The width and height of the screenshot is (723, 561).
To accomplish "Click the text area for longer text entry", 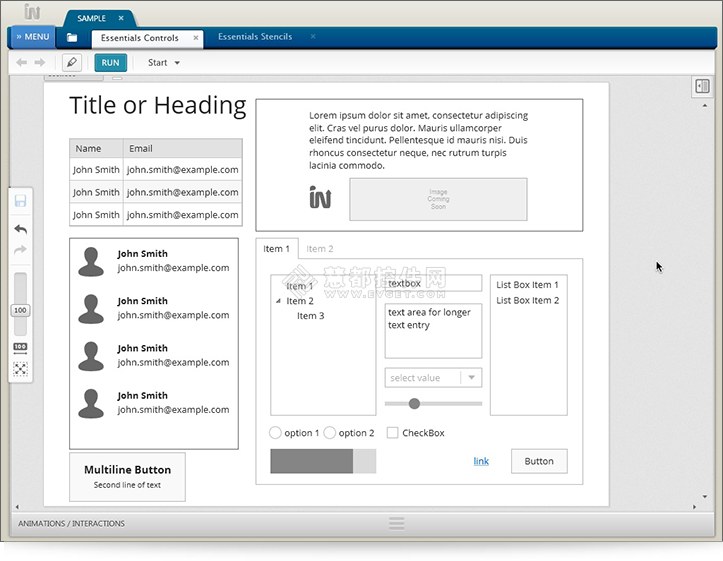I will coord(433,331).
